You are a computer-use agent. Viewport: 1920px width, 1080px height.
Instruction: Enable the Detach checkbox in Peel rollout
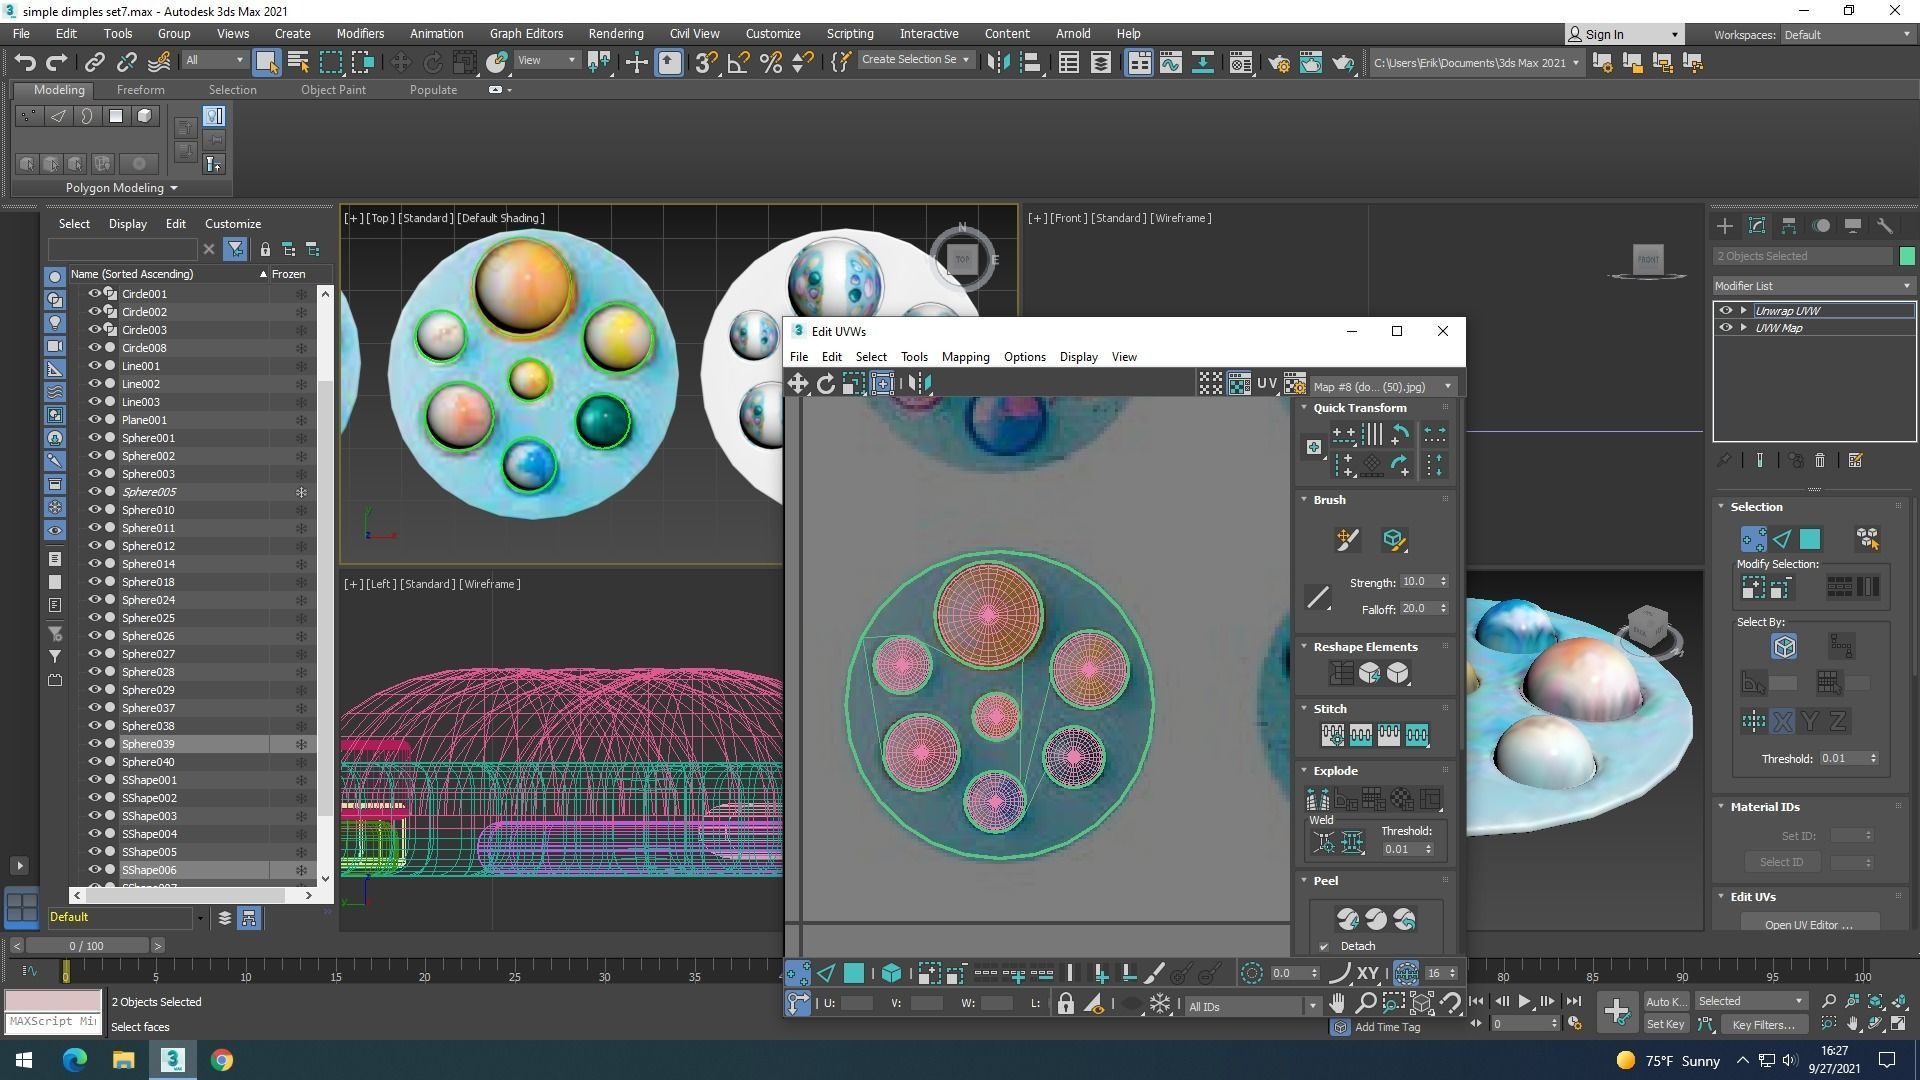(1324, 946)
